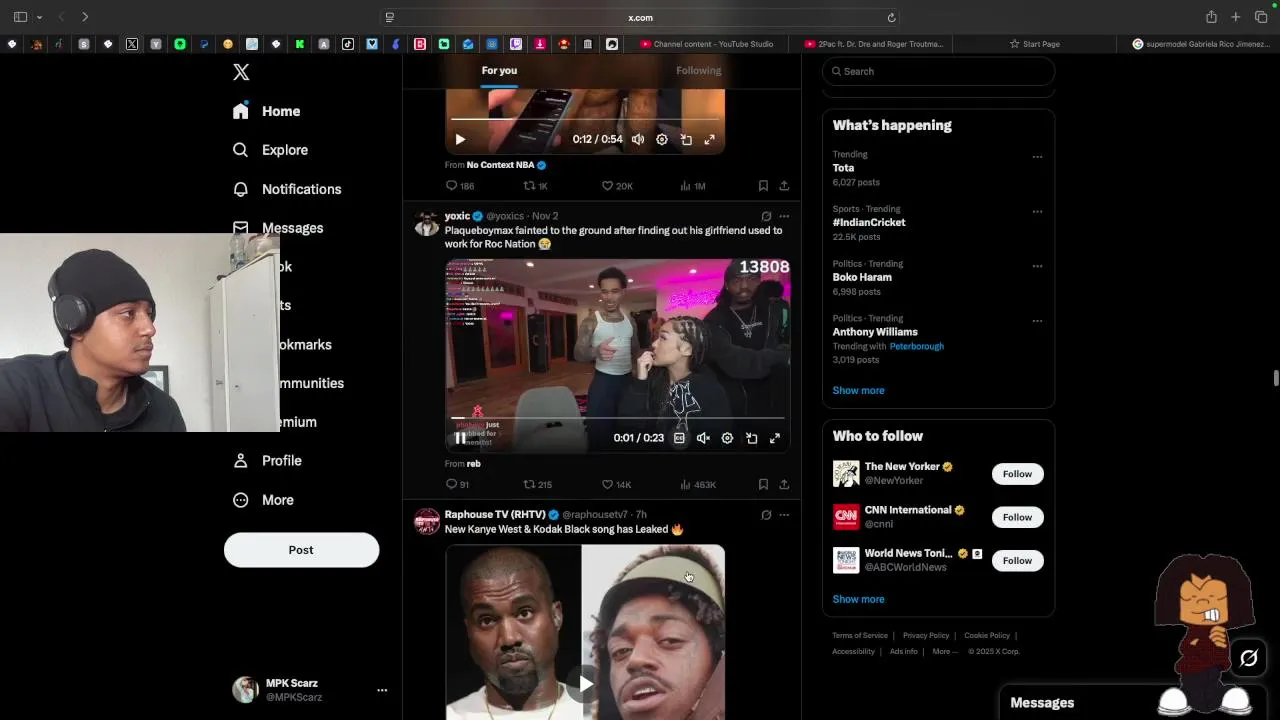Open #IndianCricket trending topic
The image size is (1280, 720).
[x=869, y=223]
